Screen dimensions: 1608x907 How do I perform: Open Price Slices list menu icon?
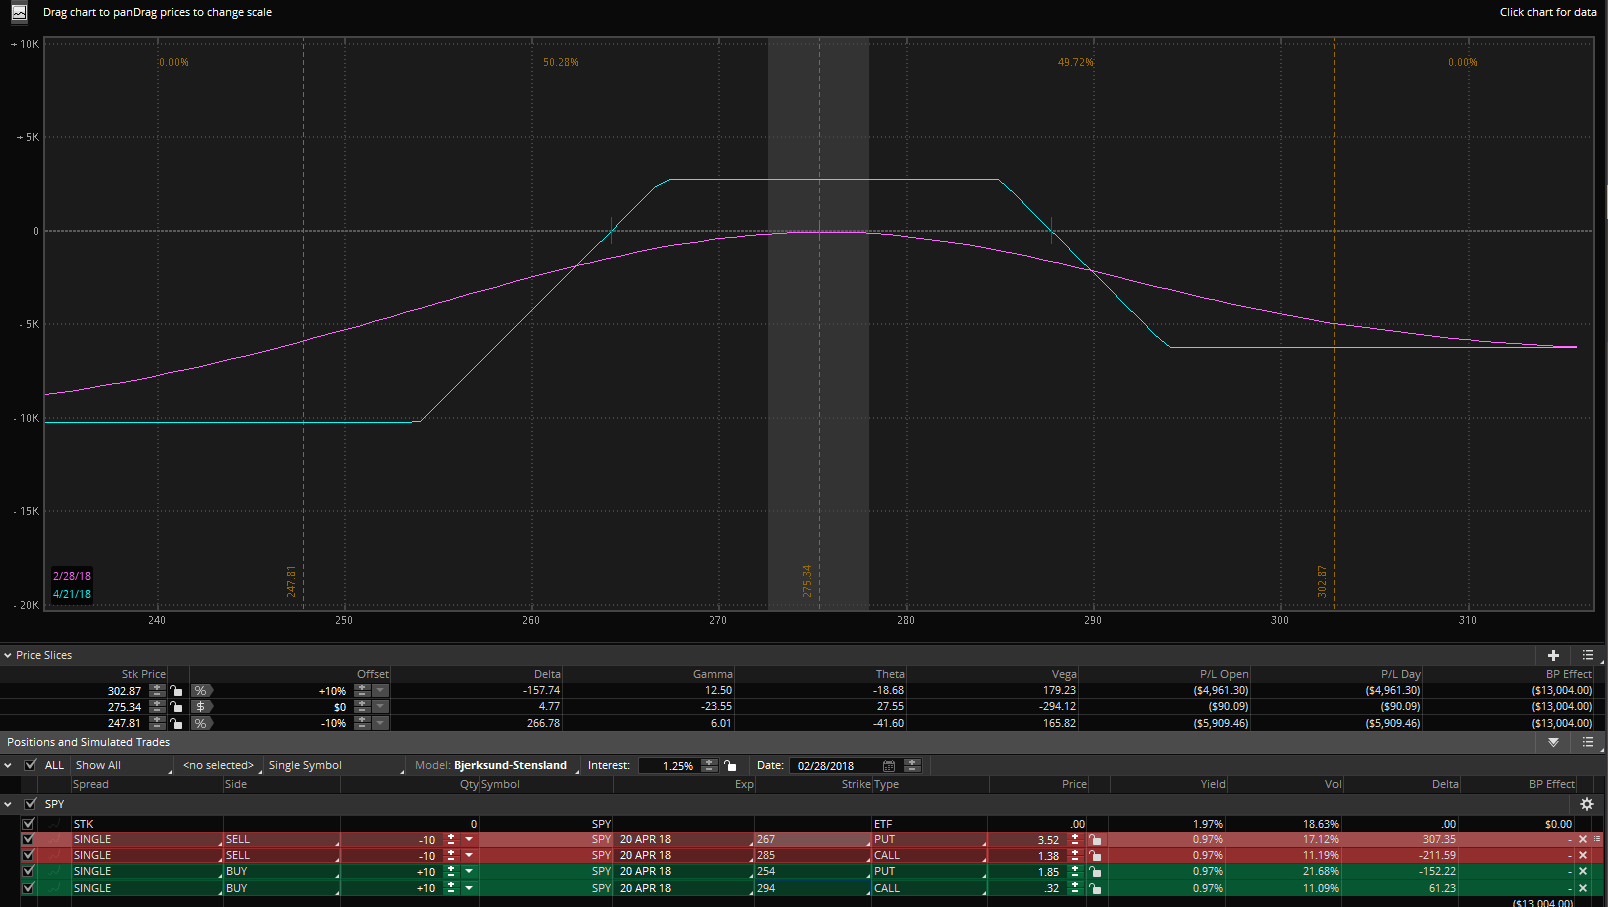tap(1588, 655)
